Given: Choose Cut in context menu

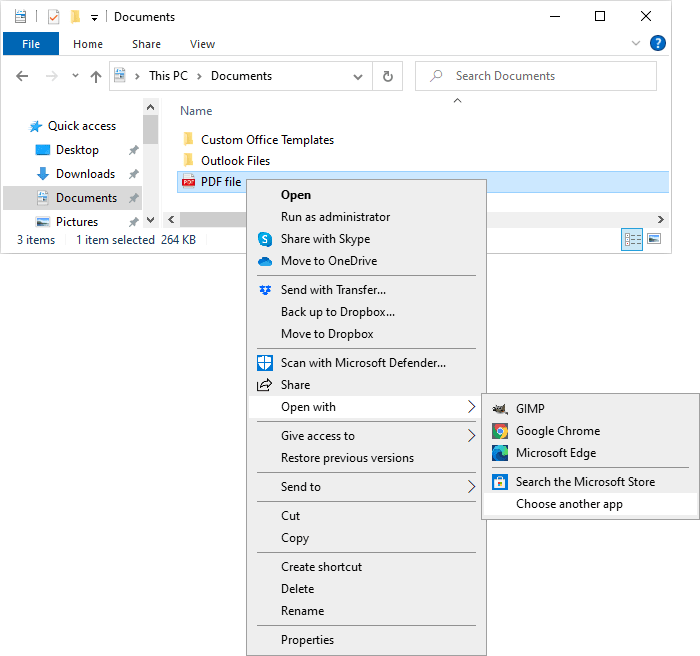Looking at the screenshot, I should point(366,516).
